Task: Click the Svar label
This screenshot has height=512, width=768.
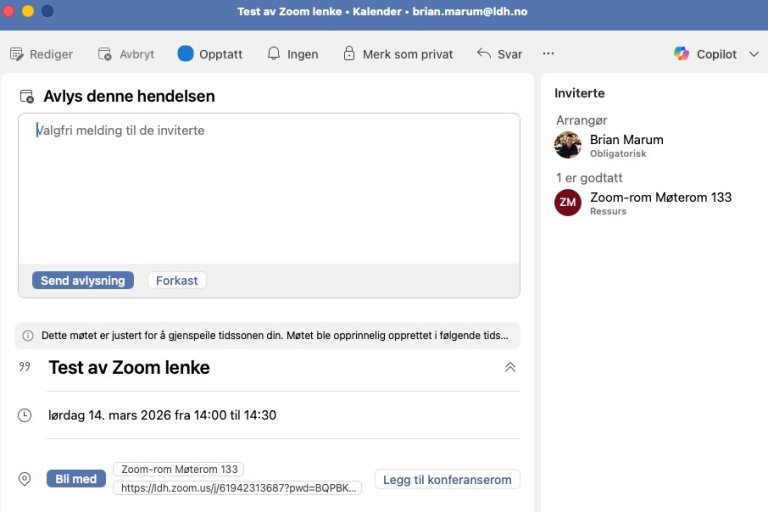Action: pyautogui.click(x=509, y=54)
